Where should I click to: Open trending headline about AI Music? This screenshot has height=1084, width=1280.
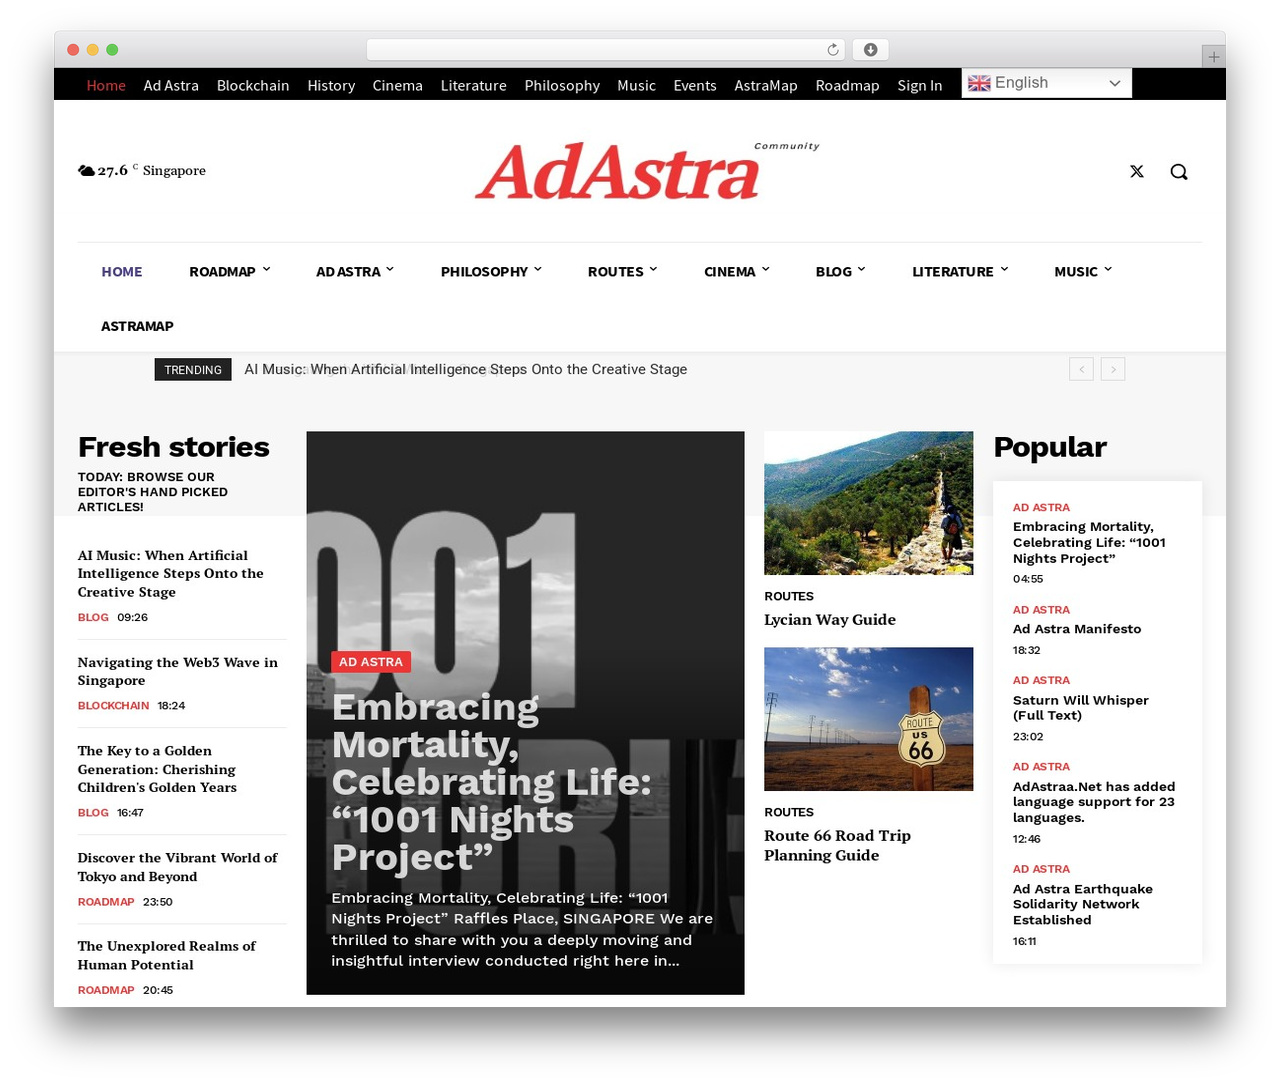coord(466,369)
